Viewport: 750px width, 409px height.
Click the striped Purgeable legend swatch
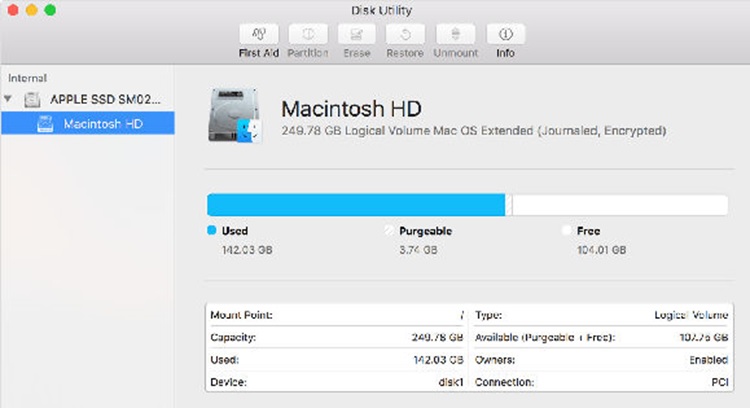click(x=389, y=231)
